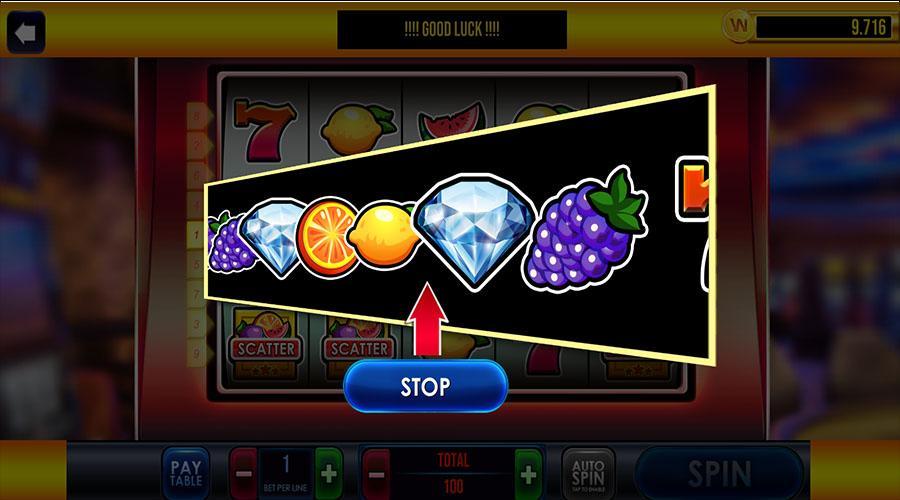Open the Pay Table

pyautogui.click(x=186, y=474)
